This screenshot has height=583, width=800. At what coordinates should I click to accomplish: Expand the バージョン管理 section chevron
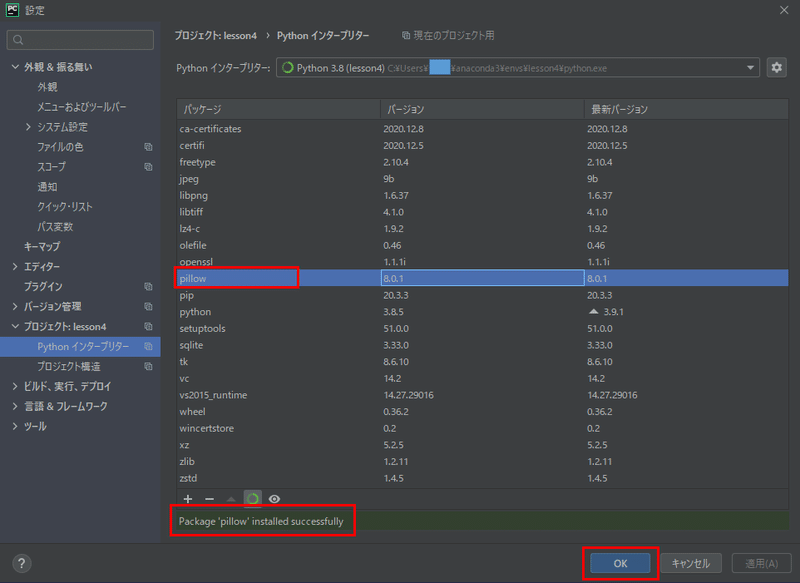point(15,307)
